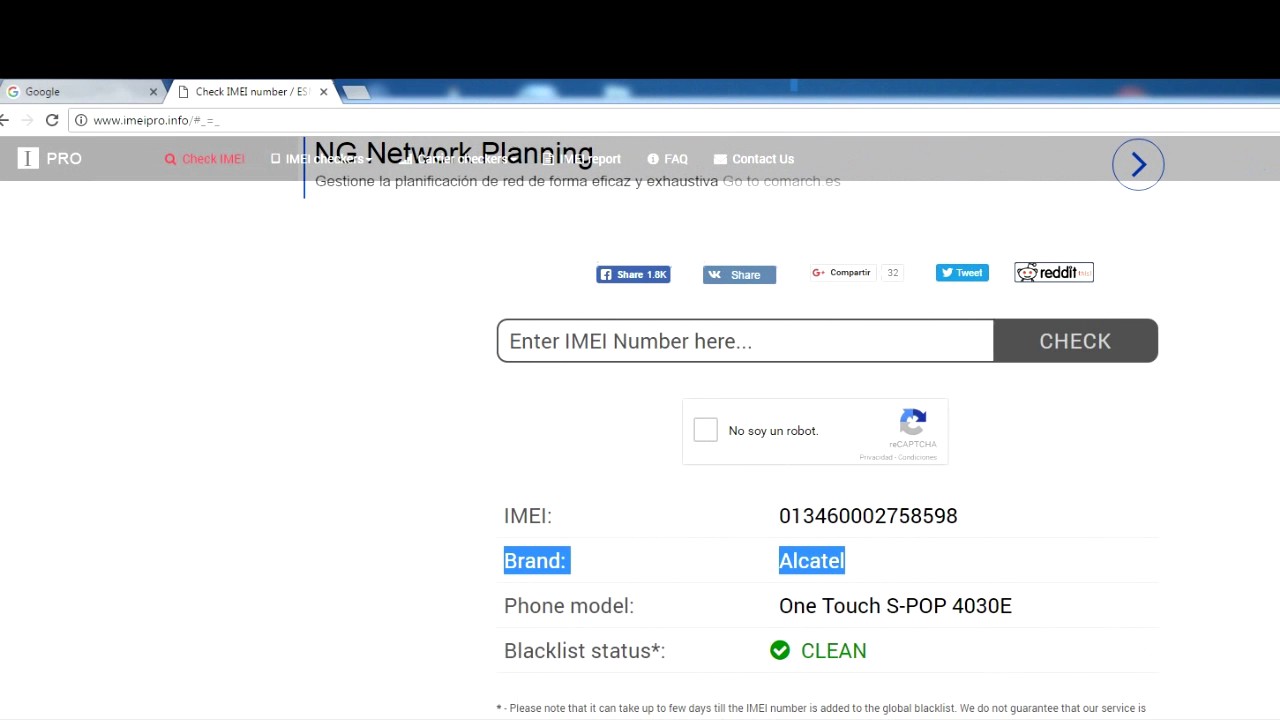Reload the current page
The image size is (1280, 720).
coord(52,120)
